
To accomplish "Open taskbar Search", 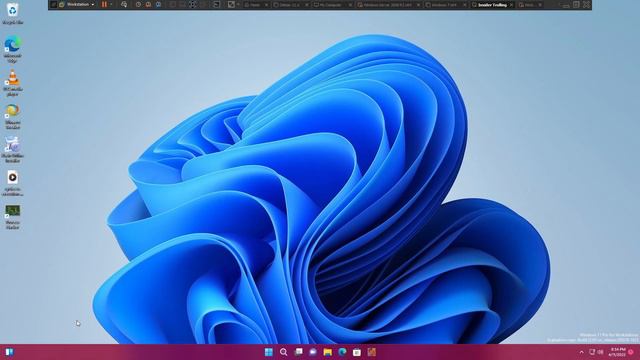I will (x=283, y=352).
